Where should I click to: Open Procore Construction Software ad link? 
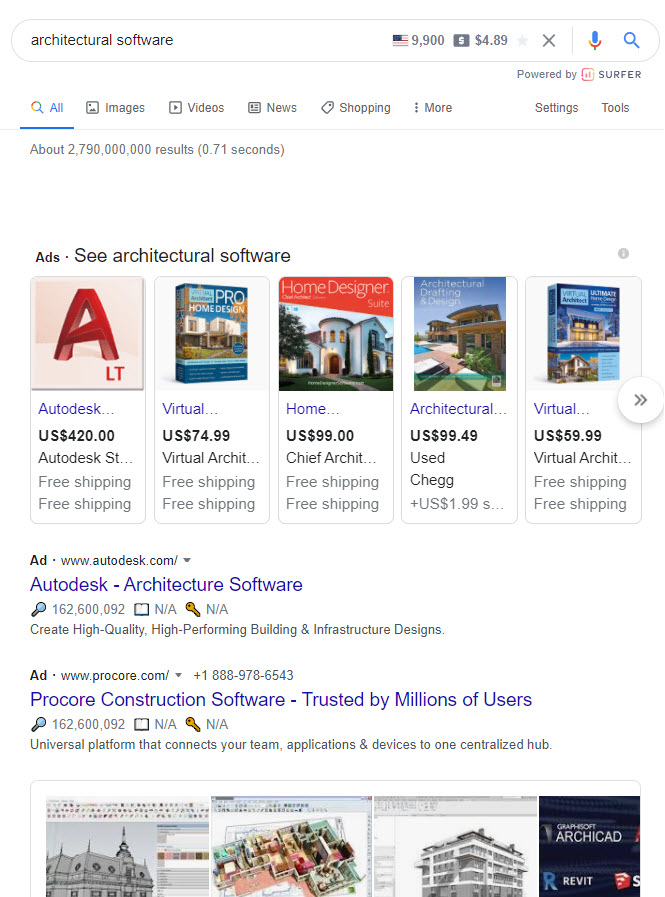(x=280, y=700)
